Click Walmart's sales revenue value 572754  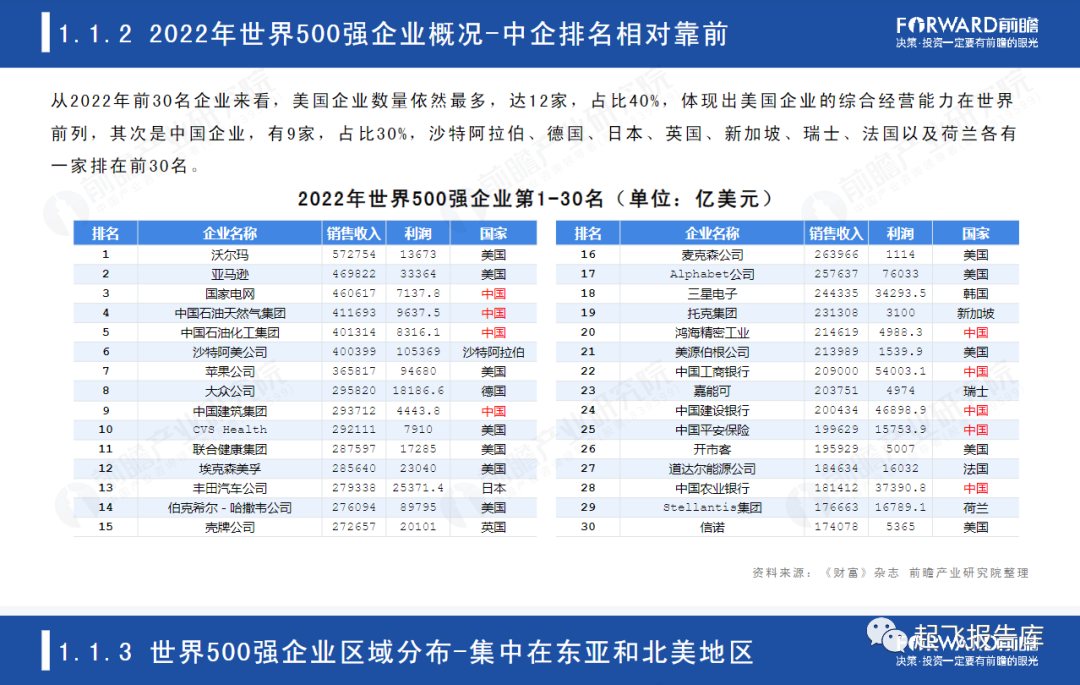pyautogui.click(x=354, y=255)
